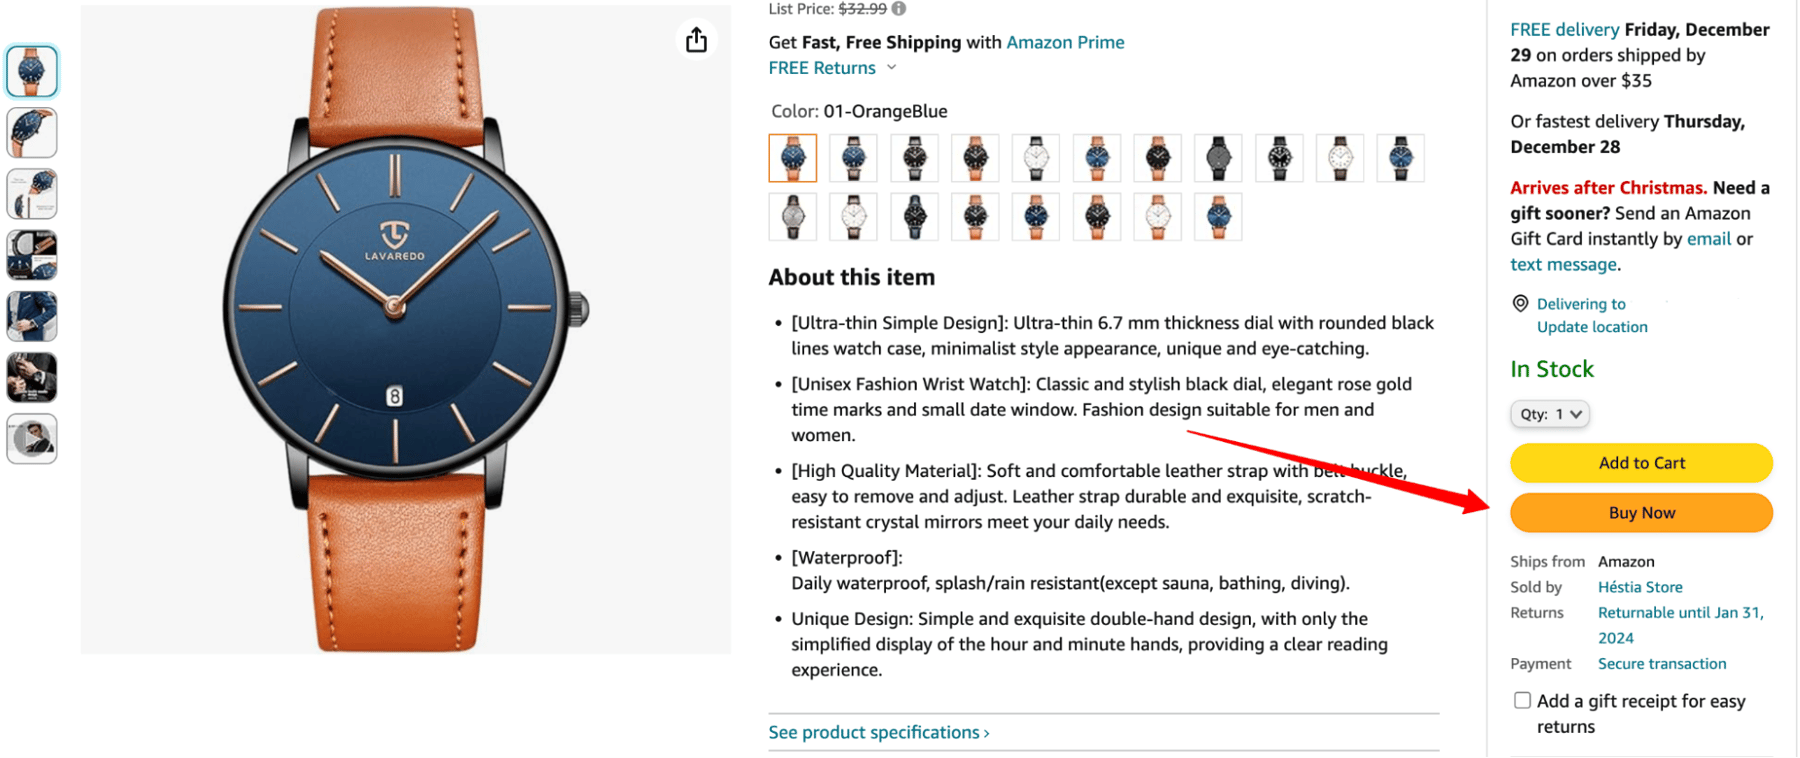Open the Amazon Prime link
Viewport: 1800px width, 758px height.
(1064, 42)
